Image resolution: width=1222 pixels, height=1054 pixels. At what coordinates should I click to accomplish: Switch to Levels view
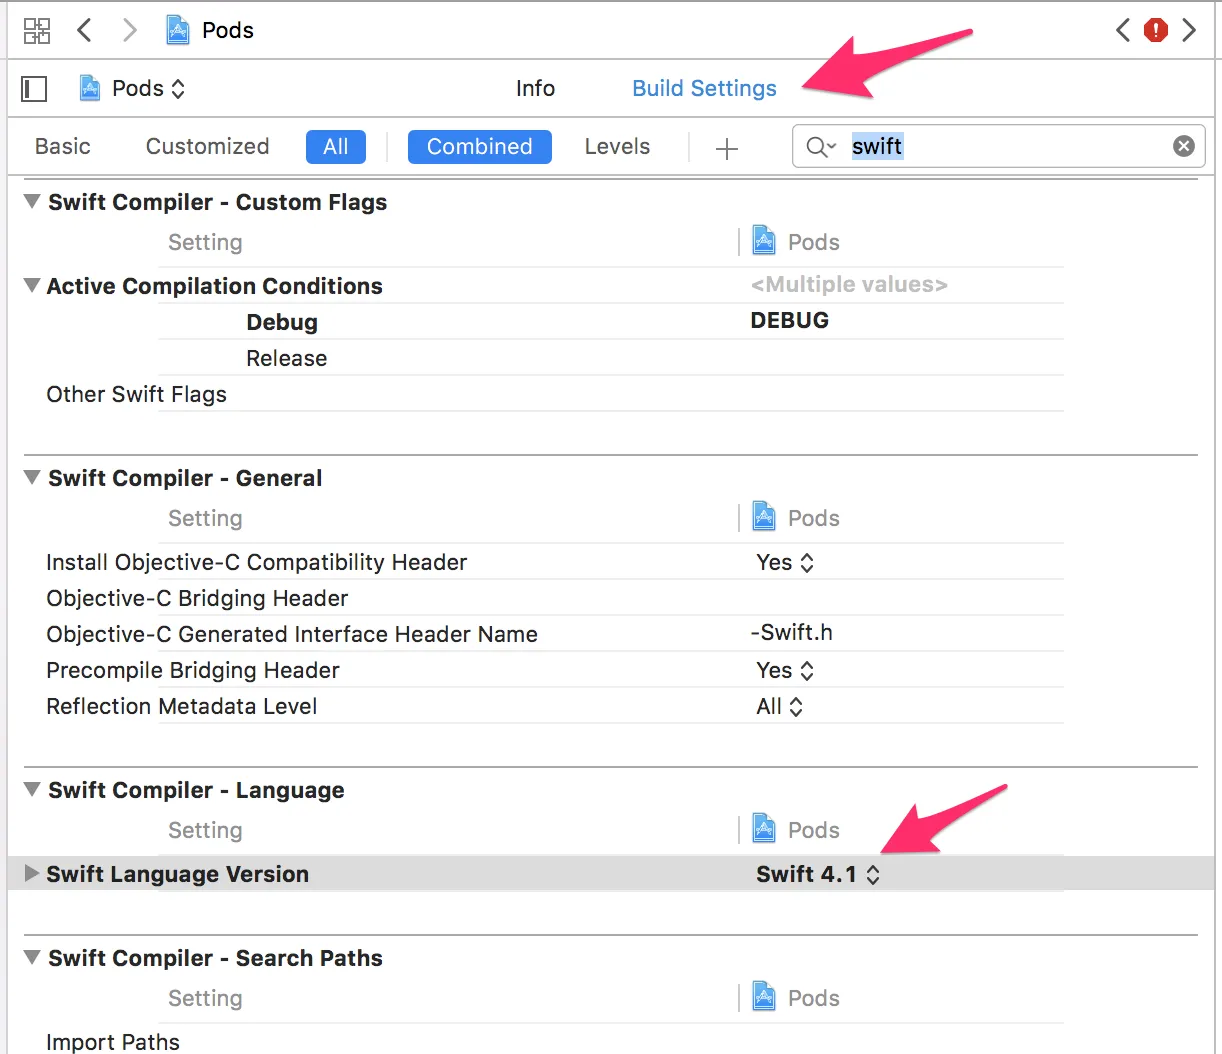pos(617,146)
